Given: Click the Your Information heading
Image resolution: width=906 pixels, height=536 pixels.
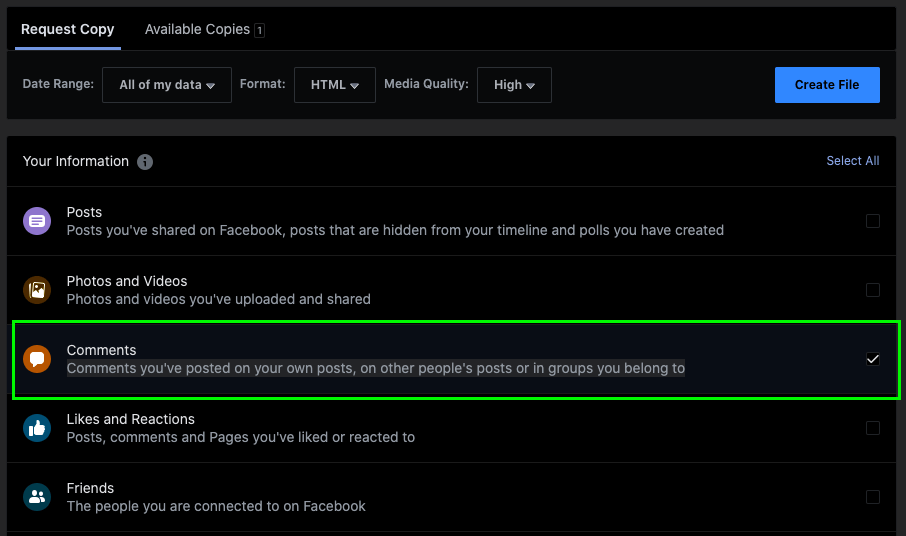Looking at the screenshot, I should [x=76, y=161].
